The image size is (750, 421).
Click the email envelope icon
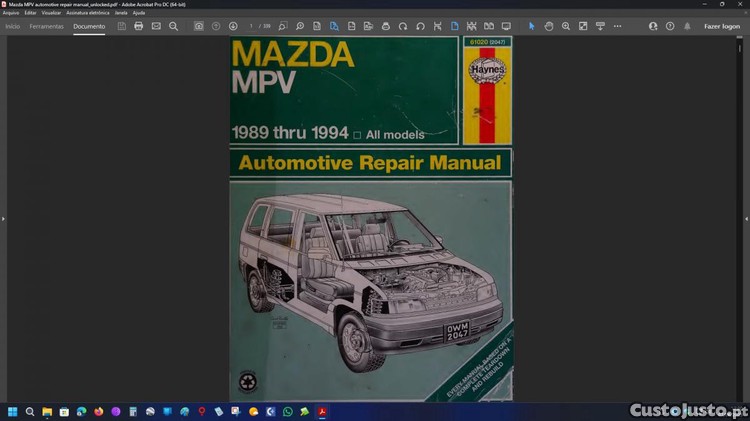tap(156, 26)
